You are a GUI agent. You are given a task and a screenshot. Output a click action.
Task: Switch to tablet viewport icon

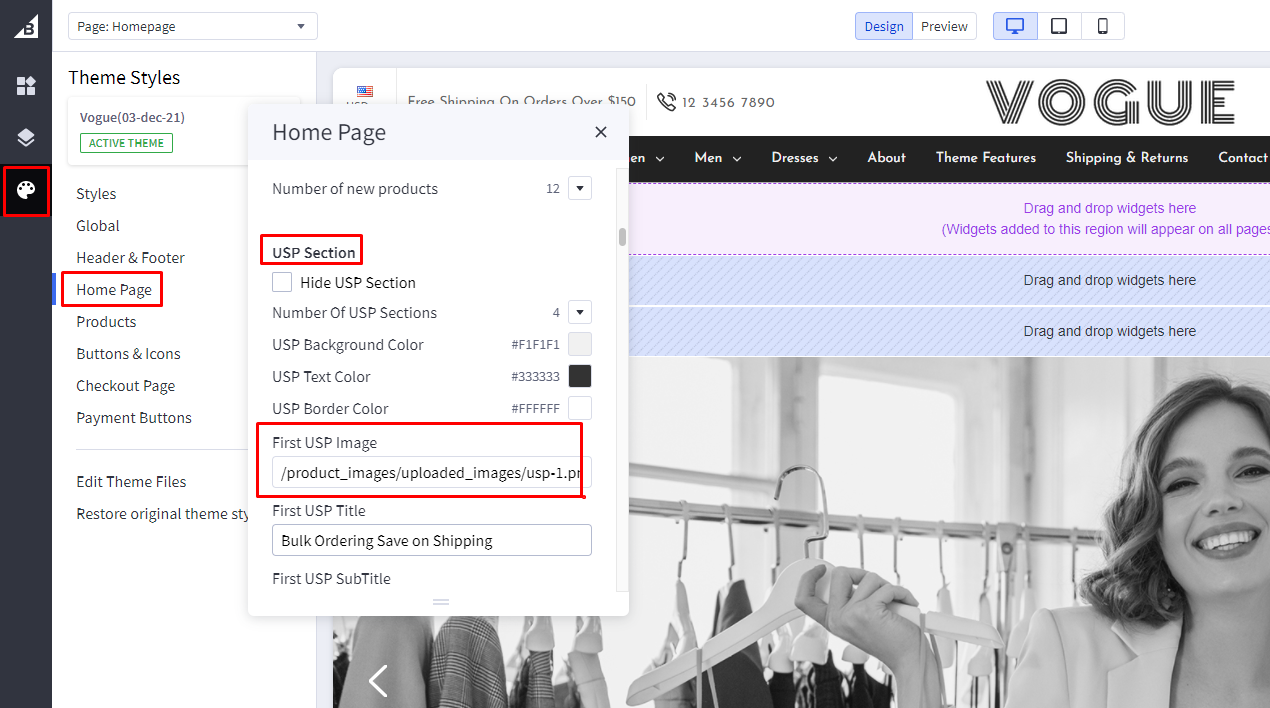(x=1059, y=26)
